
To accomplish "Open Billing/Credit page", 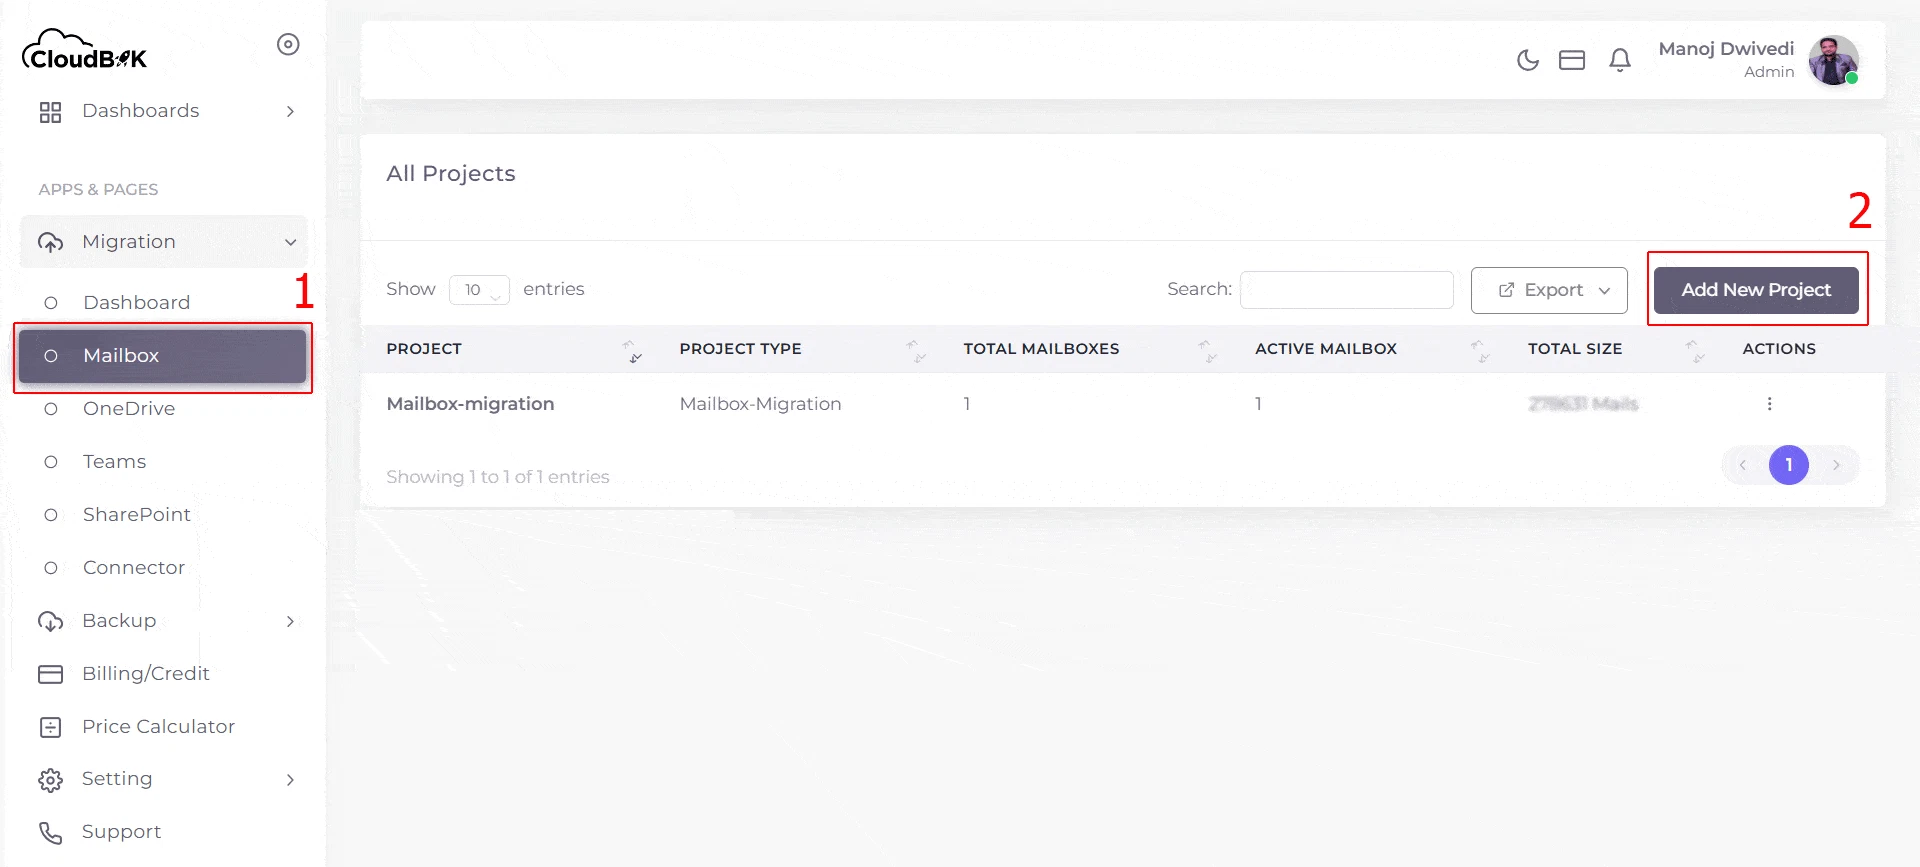I will coord(146,674).
